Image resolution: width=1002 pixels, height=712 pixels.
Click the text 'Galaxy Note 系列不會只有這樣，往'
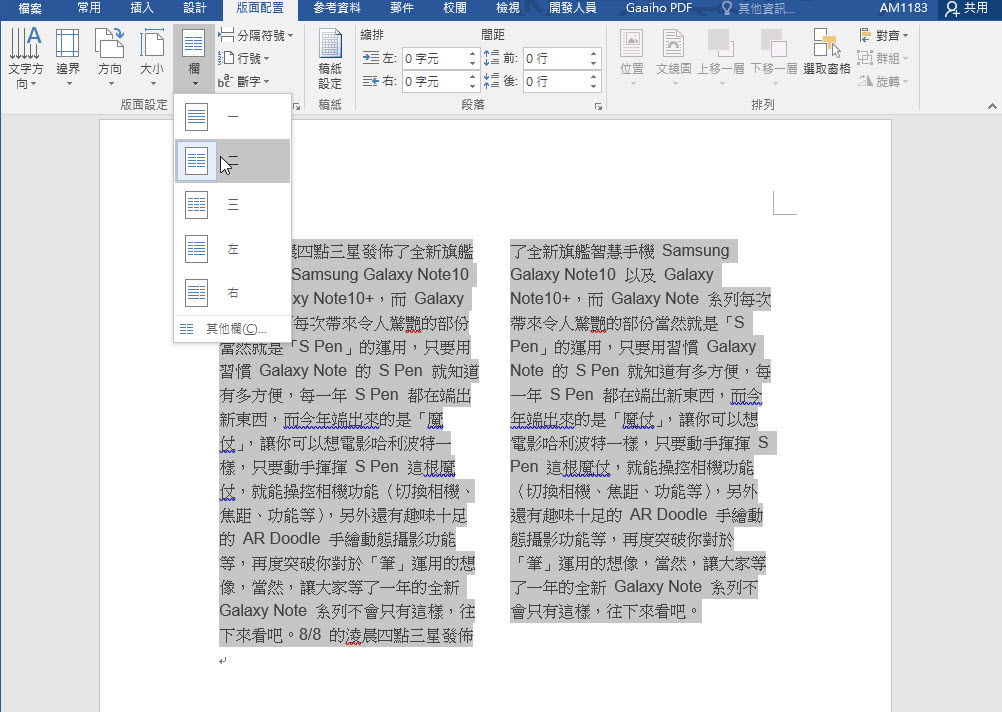point(347,612)
